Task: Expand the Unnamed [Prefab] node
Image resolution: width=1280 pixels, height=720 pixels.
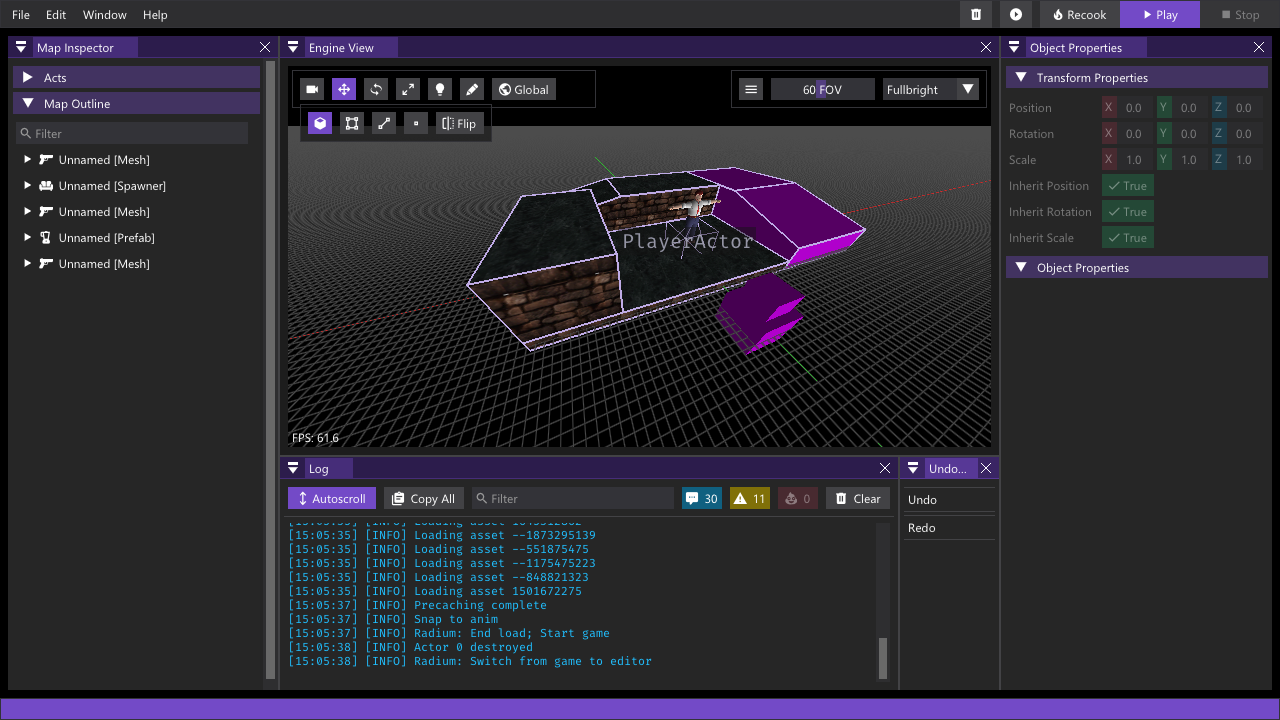Action: pyautogui.click(x=28, y=237)
